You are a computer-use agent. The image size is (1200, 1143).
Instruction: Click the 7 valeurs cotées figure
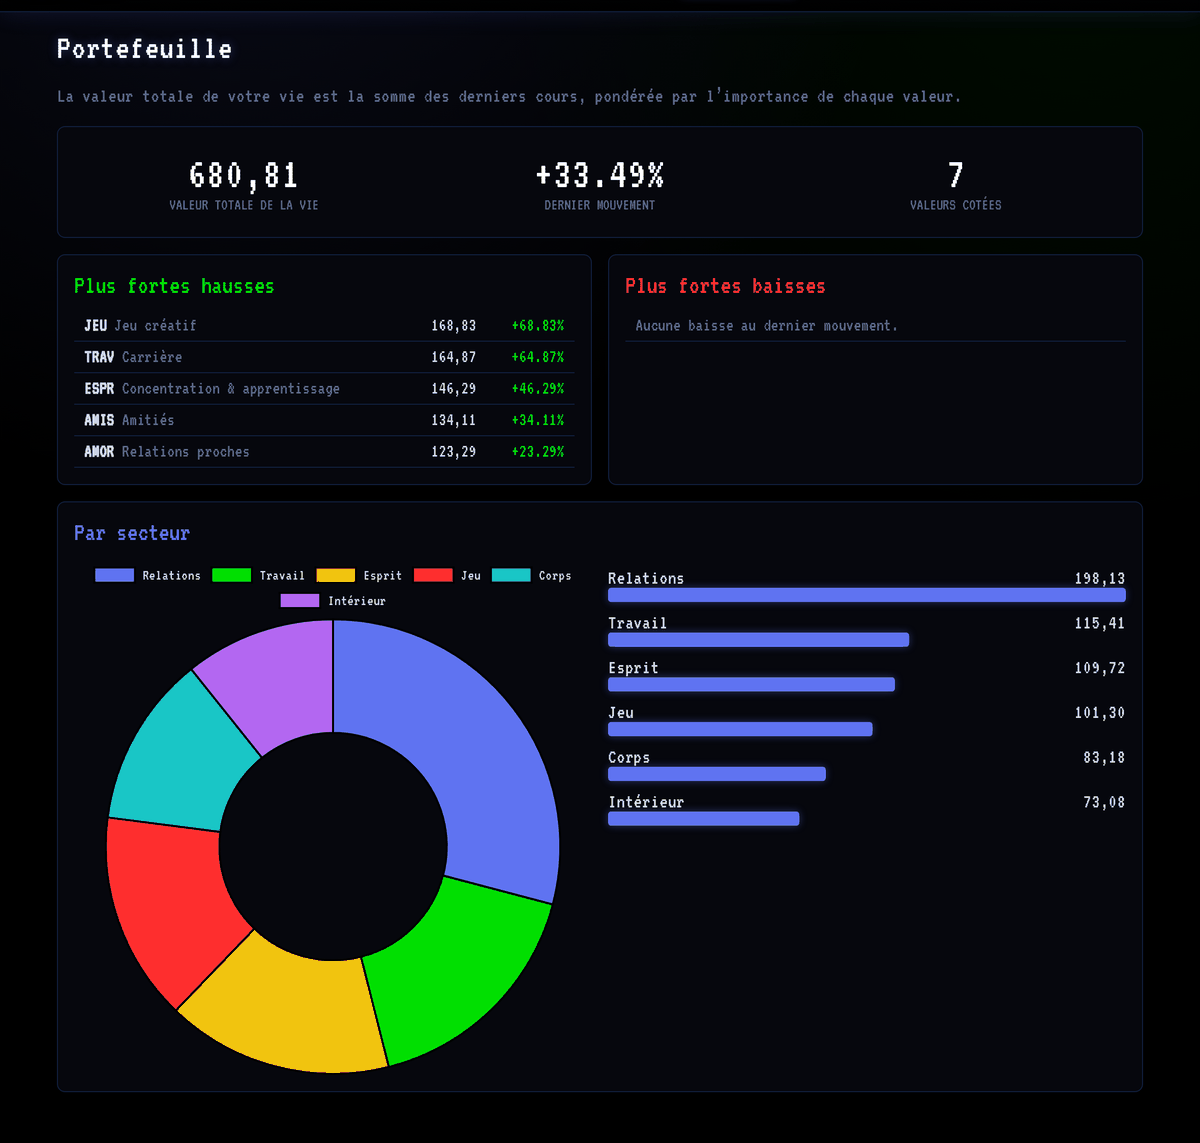(x=956, y=175)
